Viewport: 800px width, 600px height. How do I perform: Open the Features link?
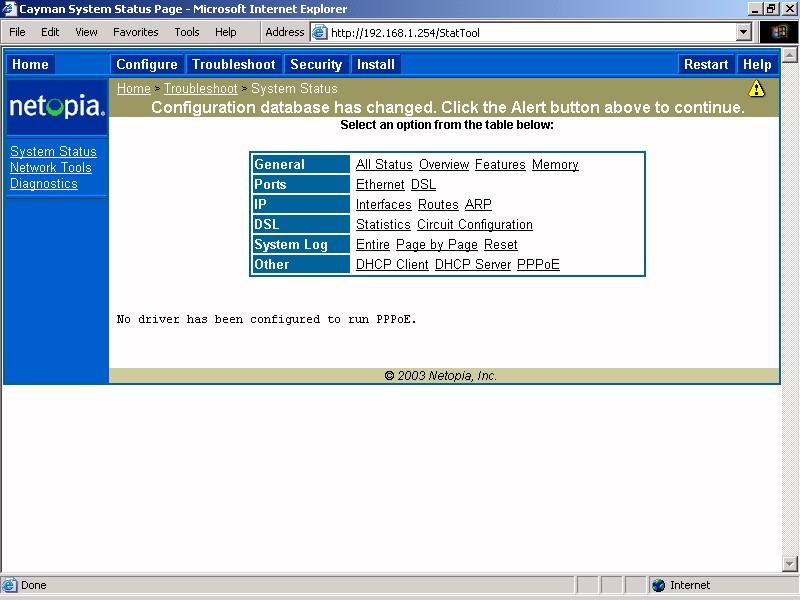coord(500,165)
